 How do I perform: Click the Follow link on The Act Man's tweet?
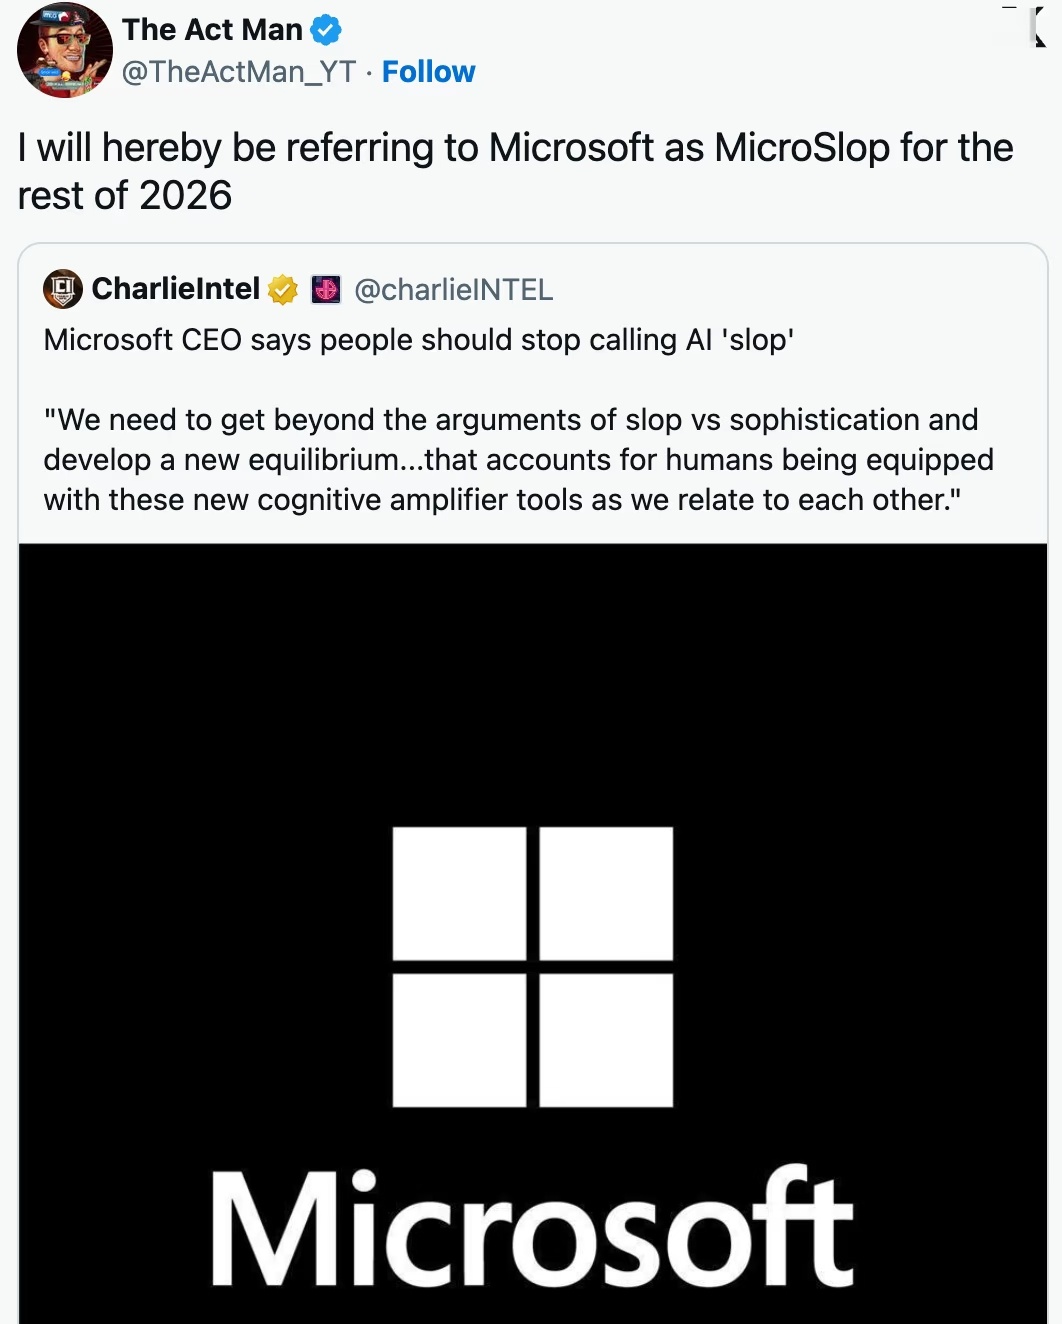[x=428, y=71]
